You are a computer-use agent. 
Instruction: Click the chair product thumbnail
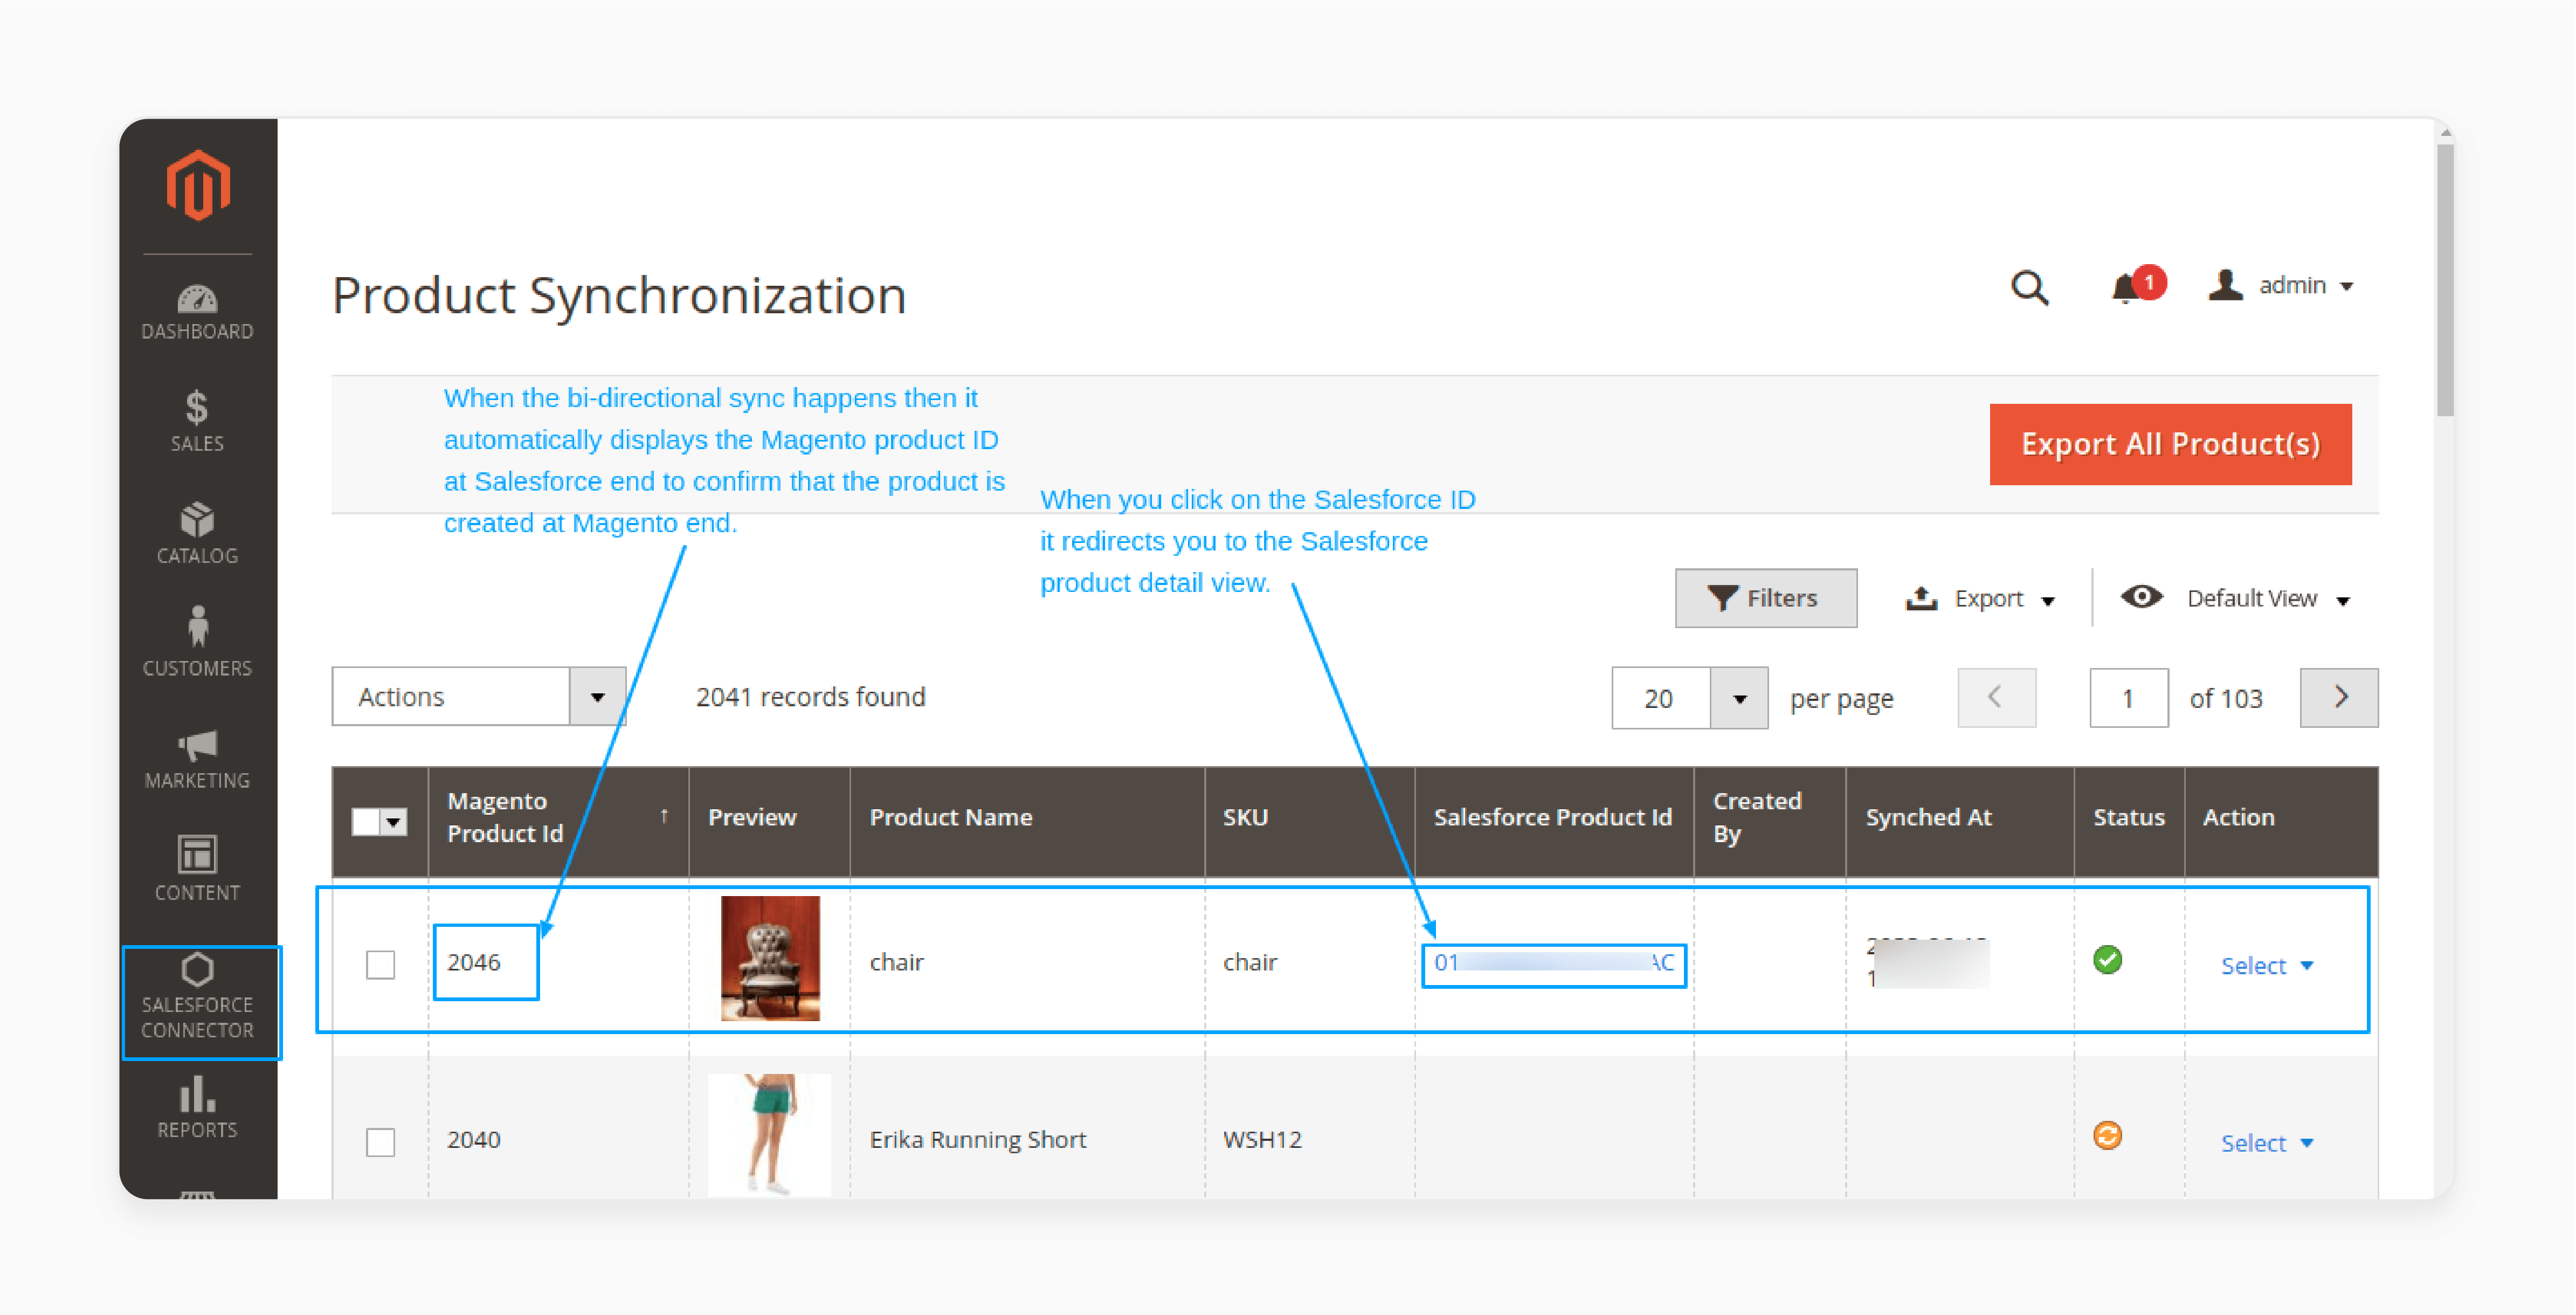[x=770, y=958]
